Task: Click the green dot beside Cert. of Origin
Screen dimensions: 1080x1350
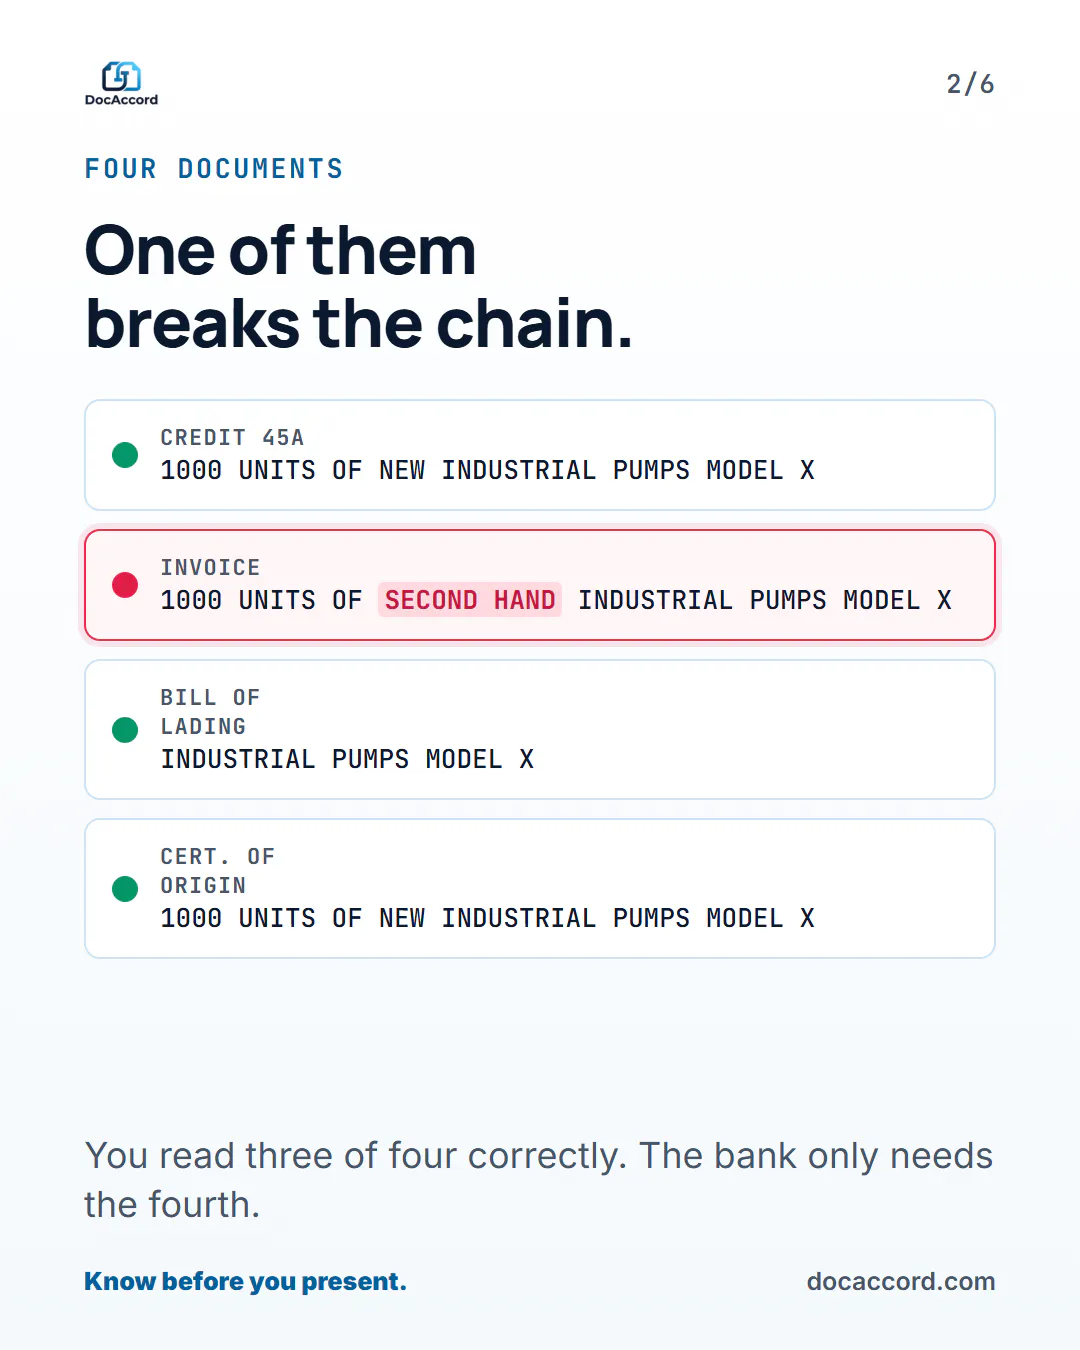Action: click(125, 889)
